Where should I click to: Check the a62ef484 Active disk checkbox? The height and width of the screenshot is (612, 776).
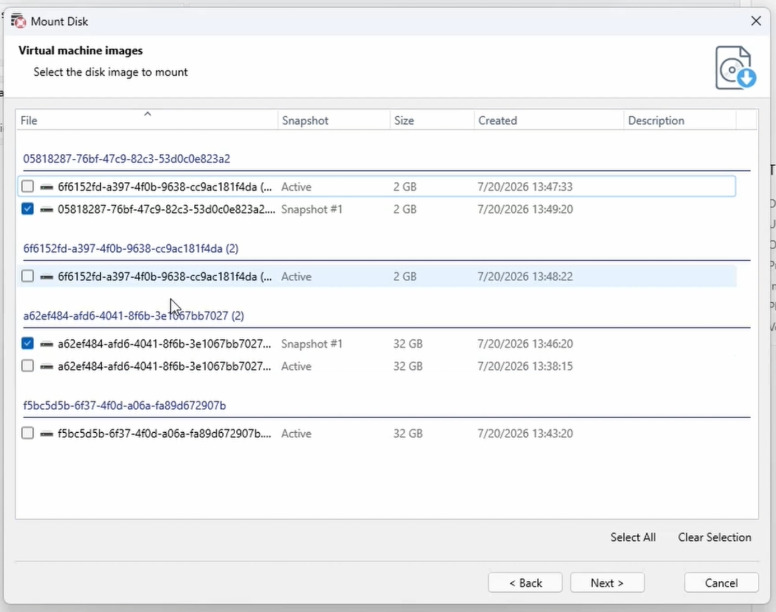(28, 366)
